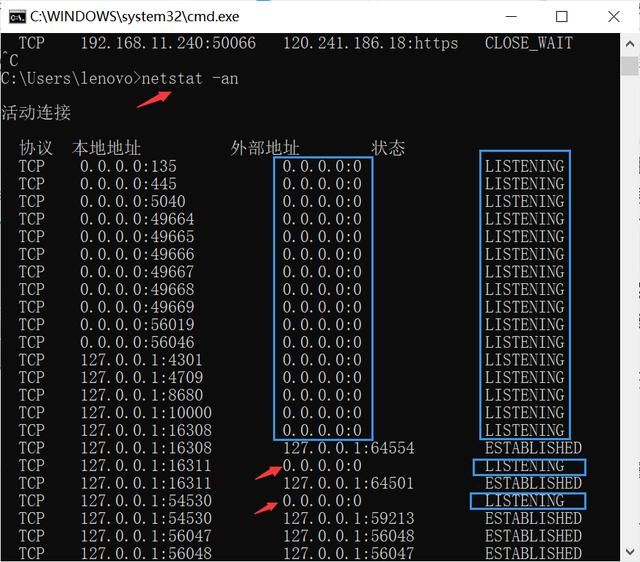Click the scrollbar up arrow
The height and width of the screenshot is (562, 640).
(630, 44)
